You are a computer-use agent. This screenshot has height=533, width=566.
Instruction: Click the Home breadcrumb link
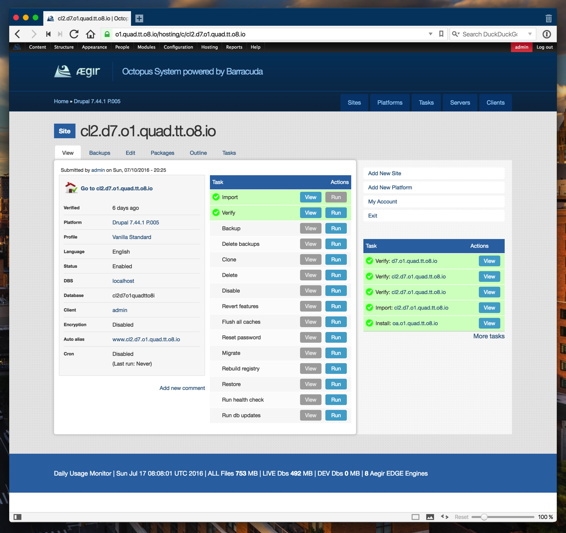click(x=61, y=101)
